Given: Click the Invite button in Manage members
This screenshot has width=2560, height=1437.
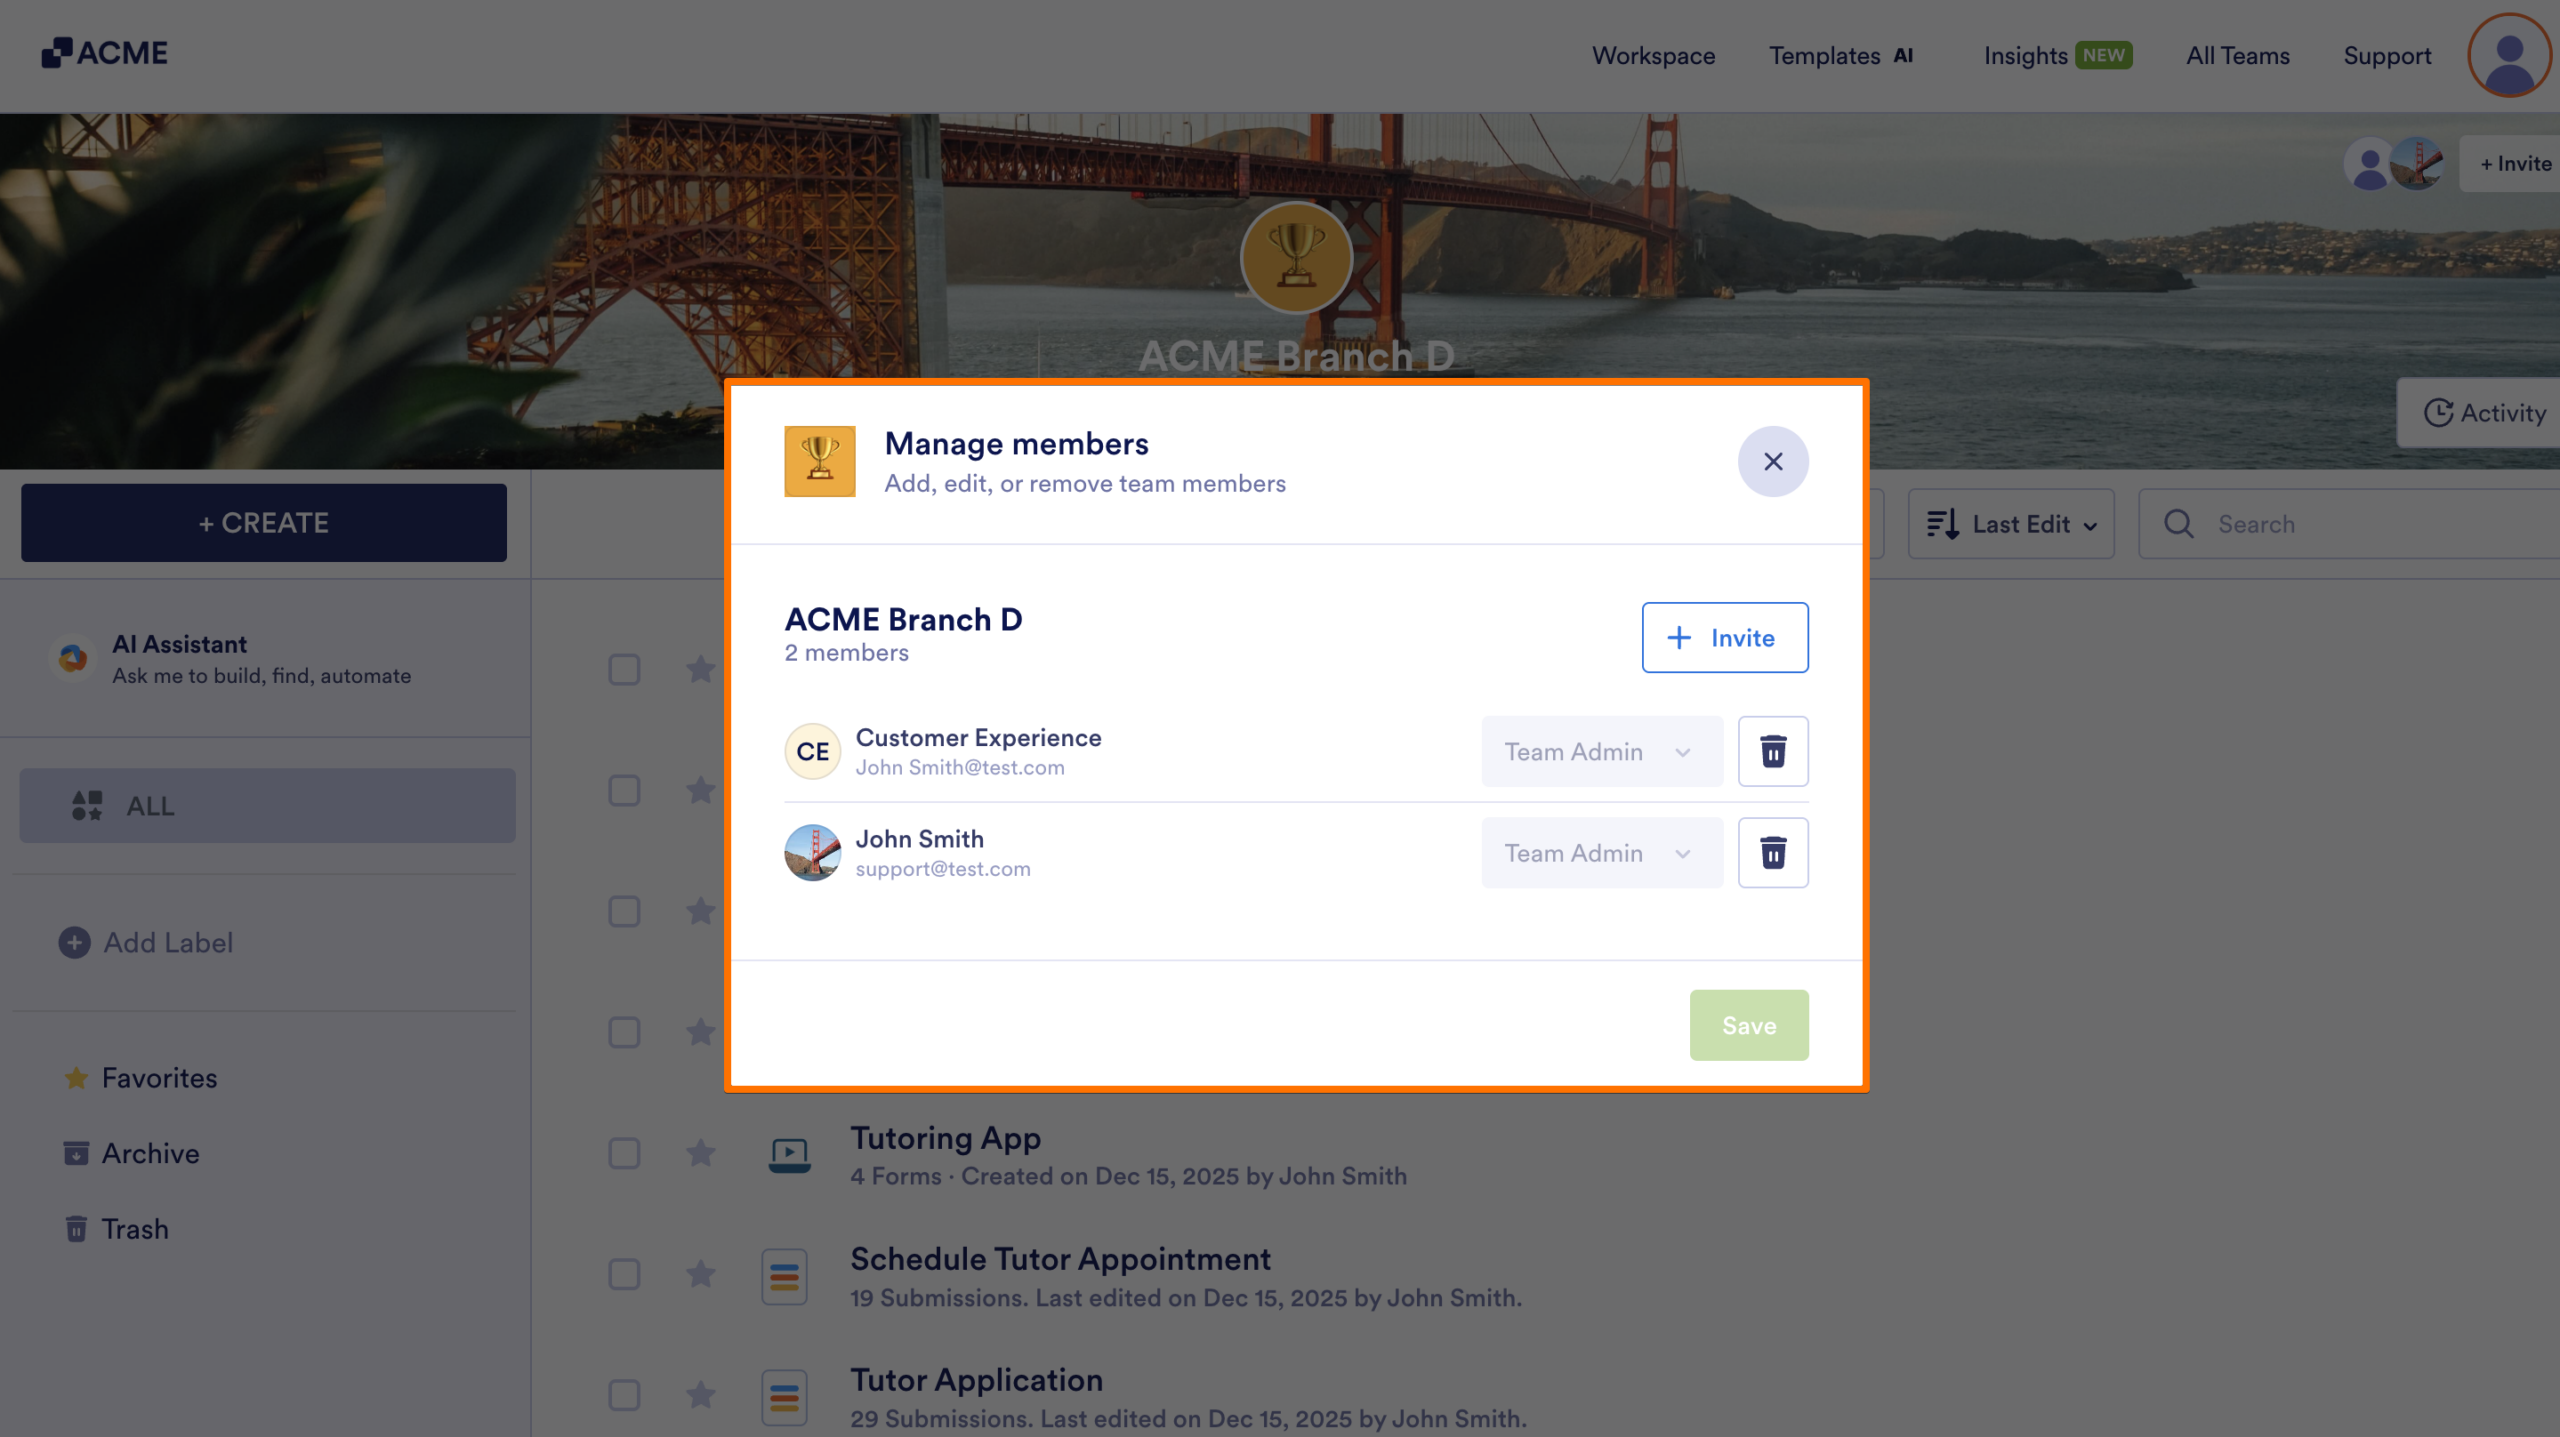Looking at the screenshot, I should 1725,637.
